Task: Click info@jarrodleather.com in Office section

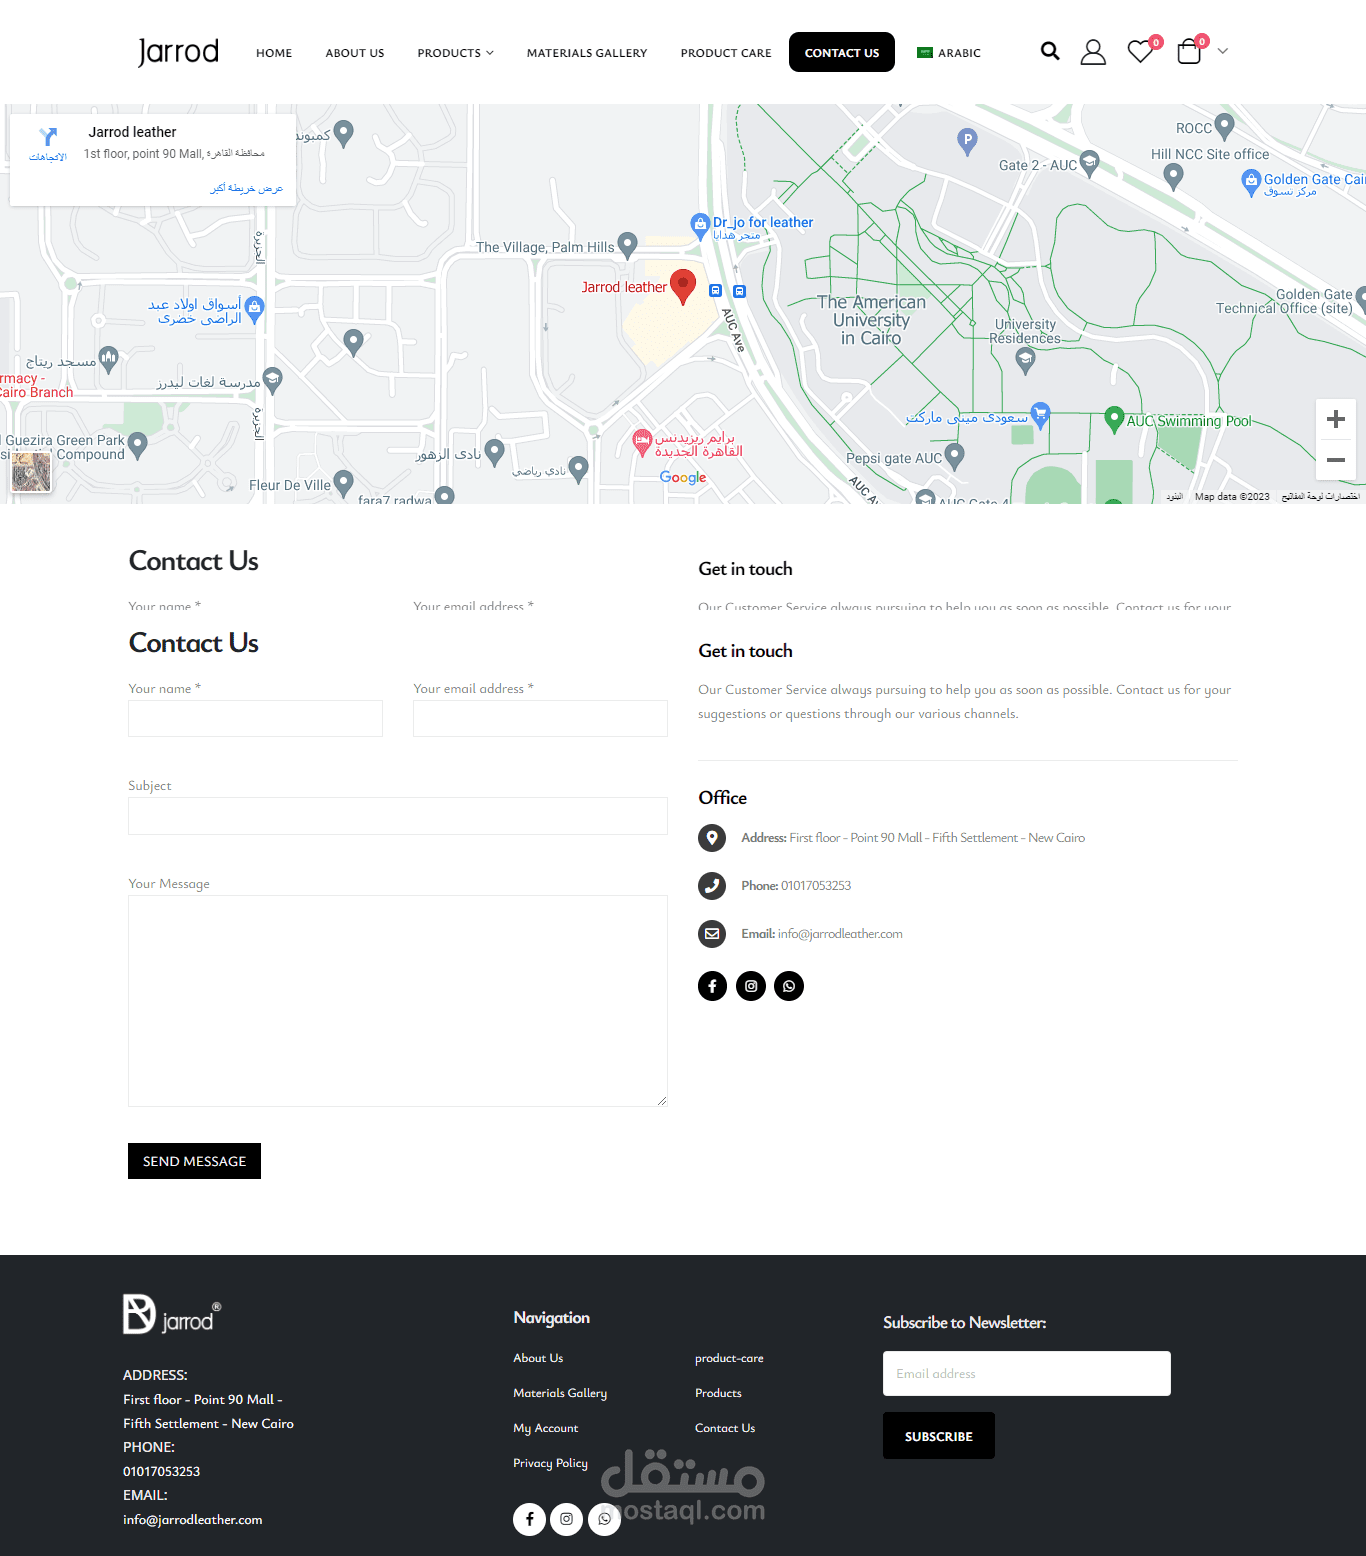Action: tap(840, 934)
